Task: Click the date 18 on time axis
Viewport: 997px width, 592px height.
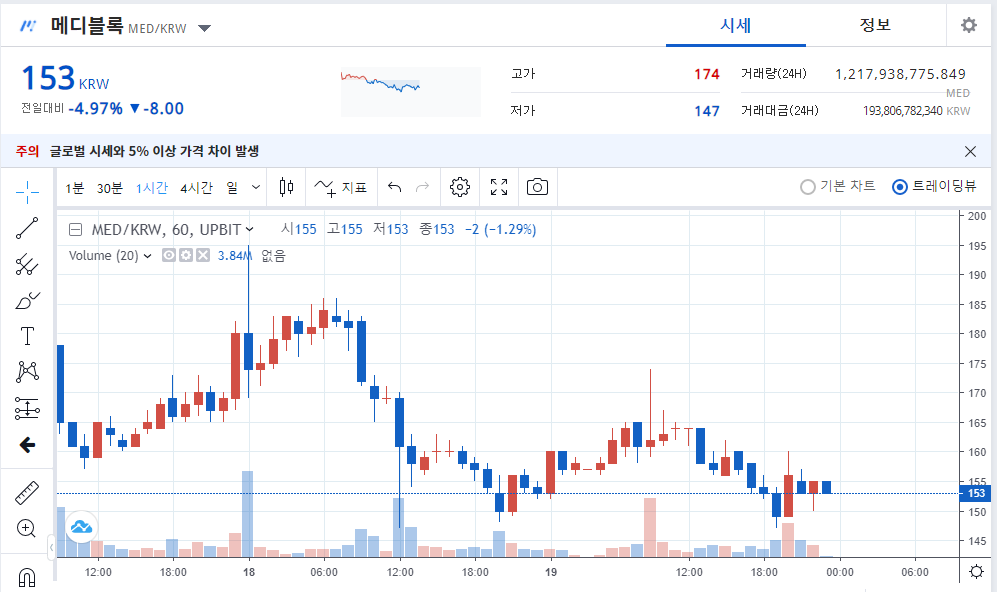Action: tap(249, 572)
